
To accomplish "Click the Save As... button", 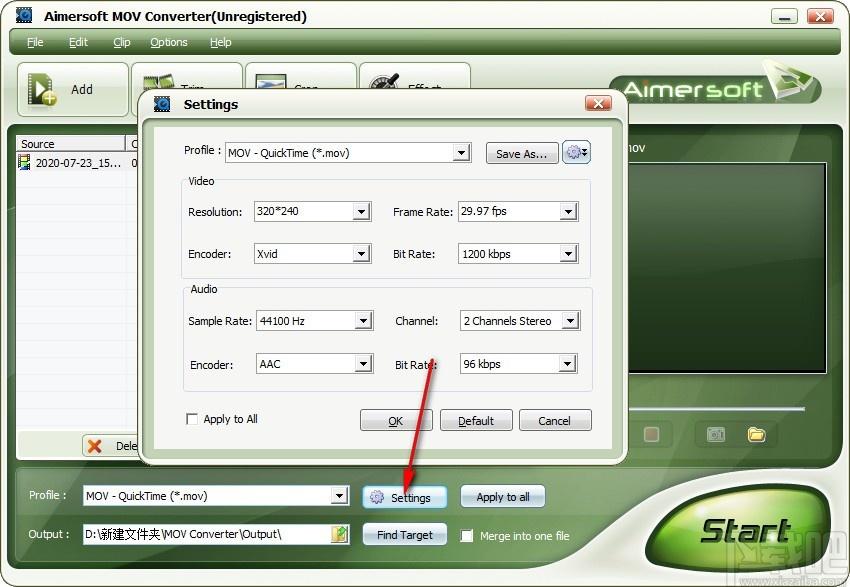I will (522, 153).
